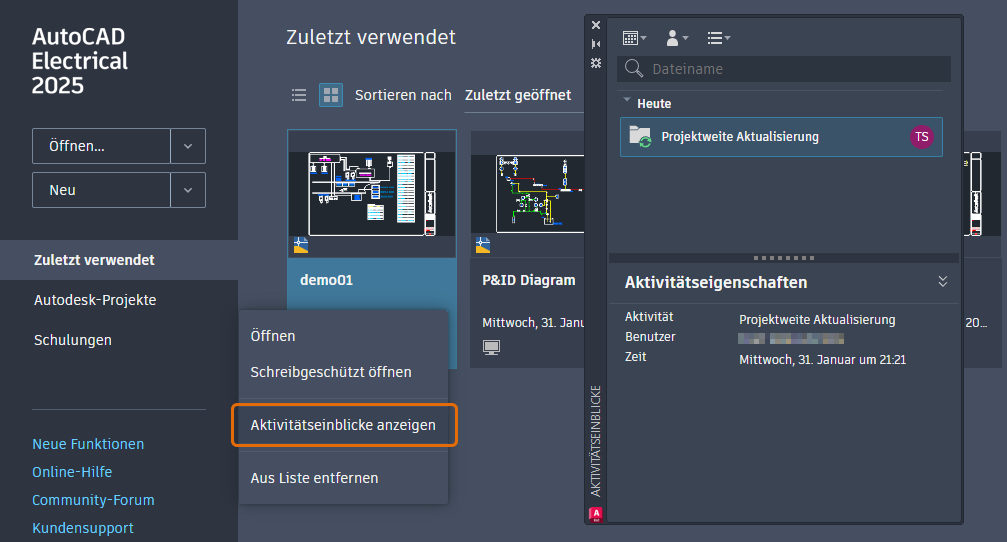Open the user filter dropdown
Screen dimensions: 1007x542
(x=677, y=38)
